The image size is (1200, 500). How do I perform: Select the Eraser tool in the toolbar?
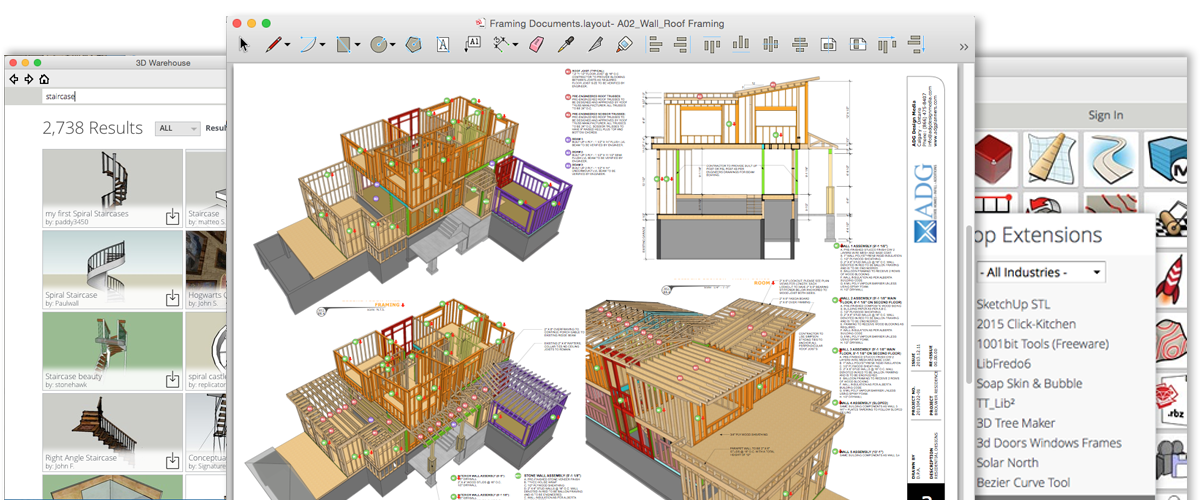point(535,44)
